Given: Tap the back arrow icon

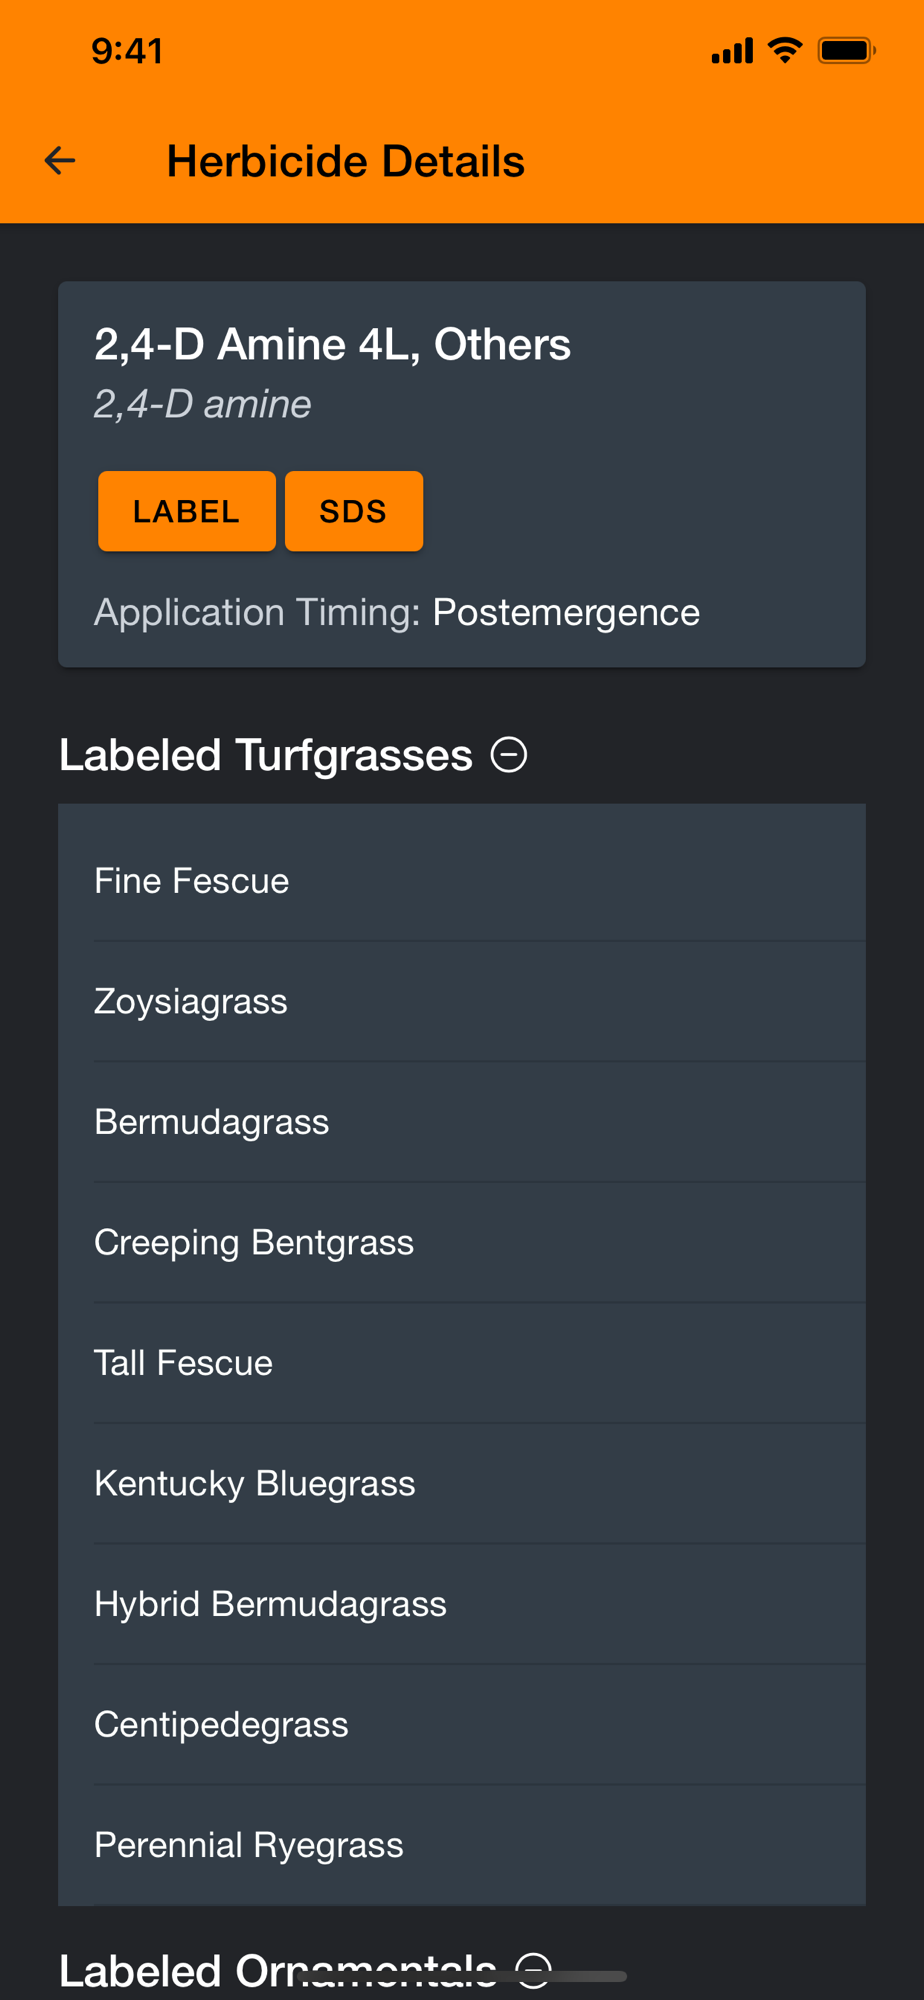Looking at the screenshot, I should point(60,161).
